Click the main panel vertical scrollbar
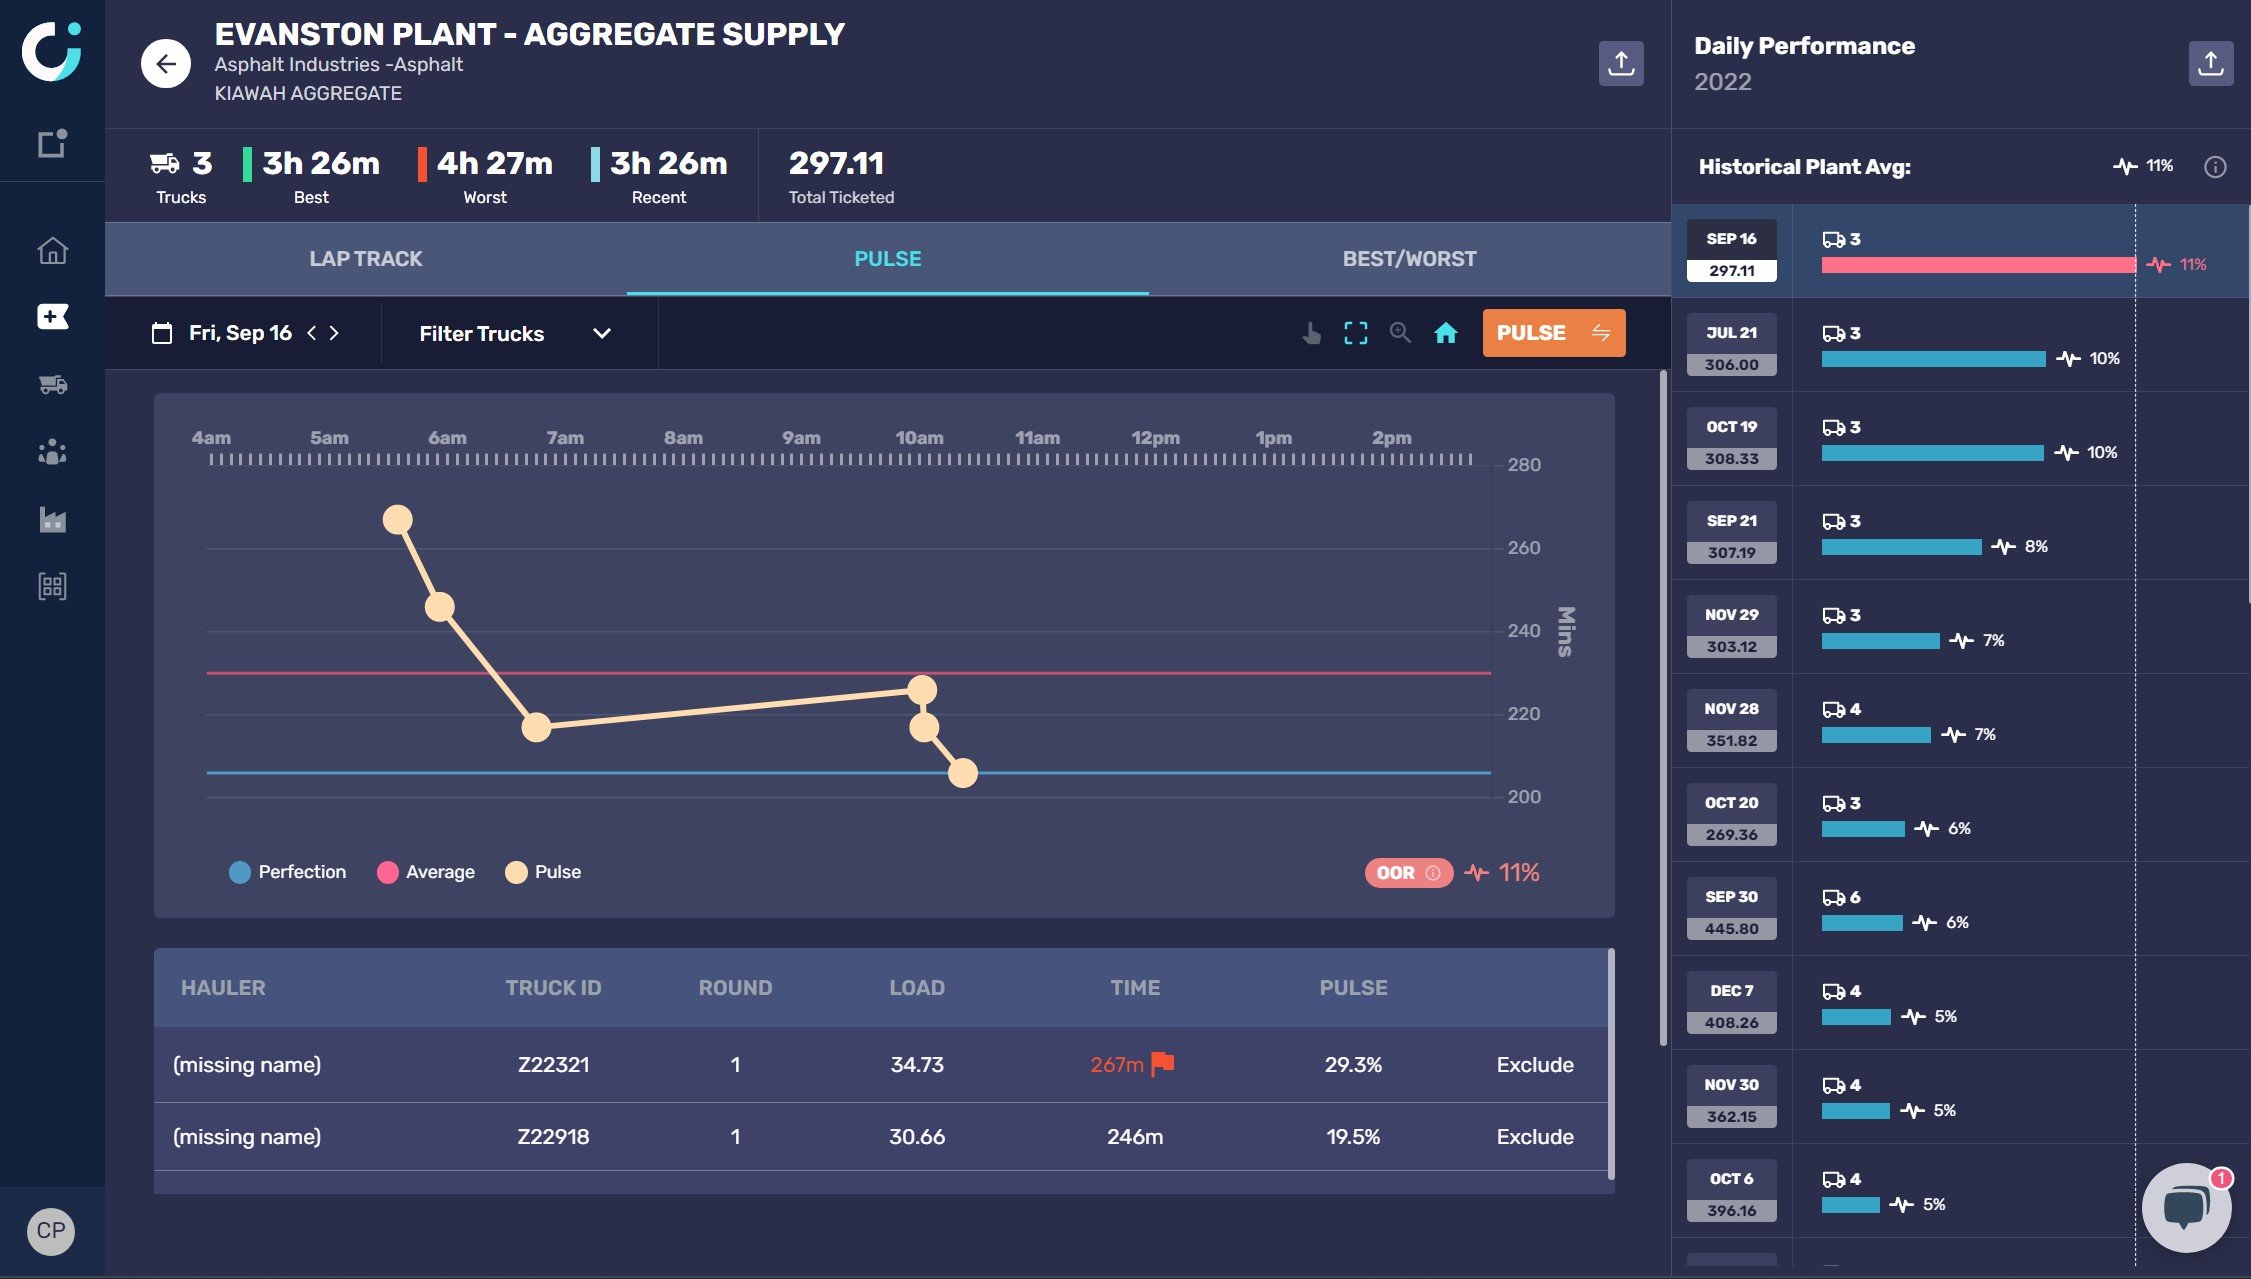2251x1279 pixels. pyautogui.click(x=1663, y=708)
